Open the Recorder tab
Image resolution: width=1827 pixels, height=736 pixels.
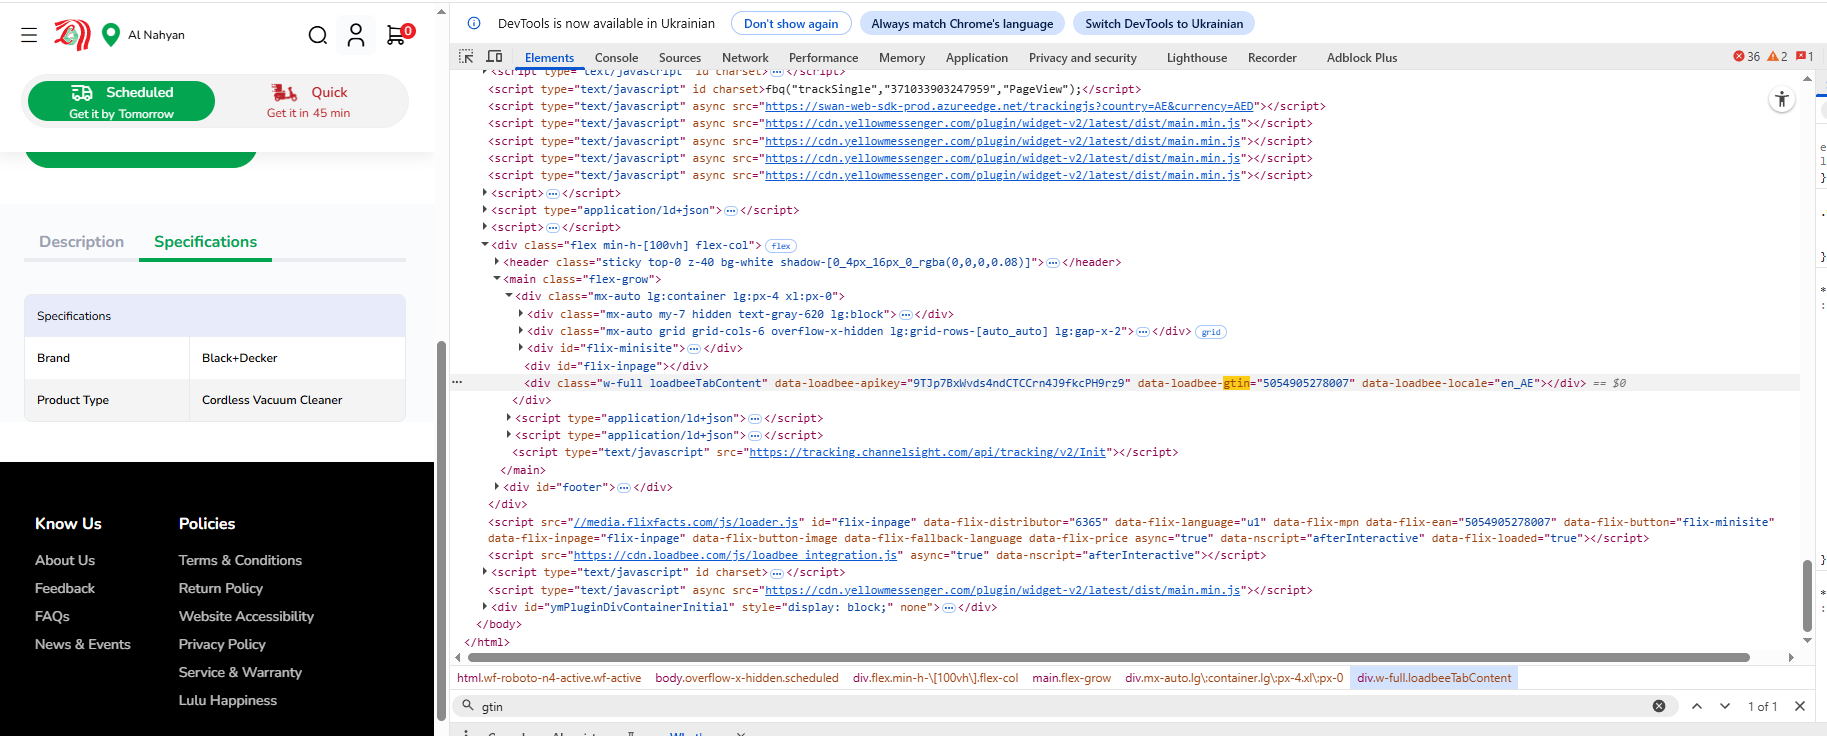pyautogui.click(x=1272, y=58)
